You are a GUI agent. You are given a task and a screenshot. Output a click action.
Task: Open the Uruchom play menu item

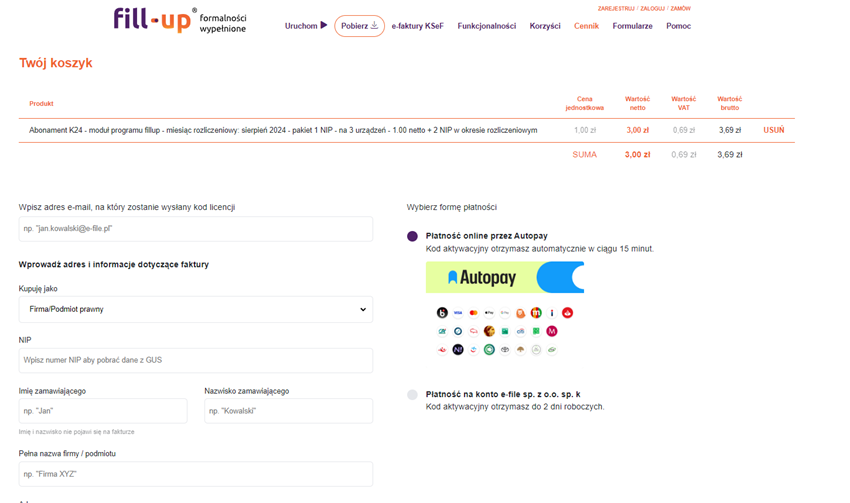(306, 25)
